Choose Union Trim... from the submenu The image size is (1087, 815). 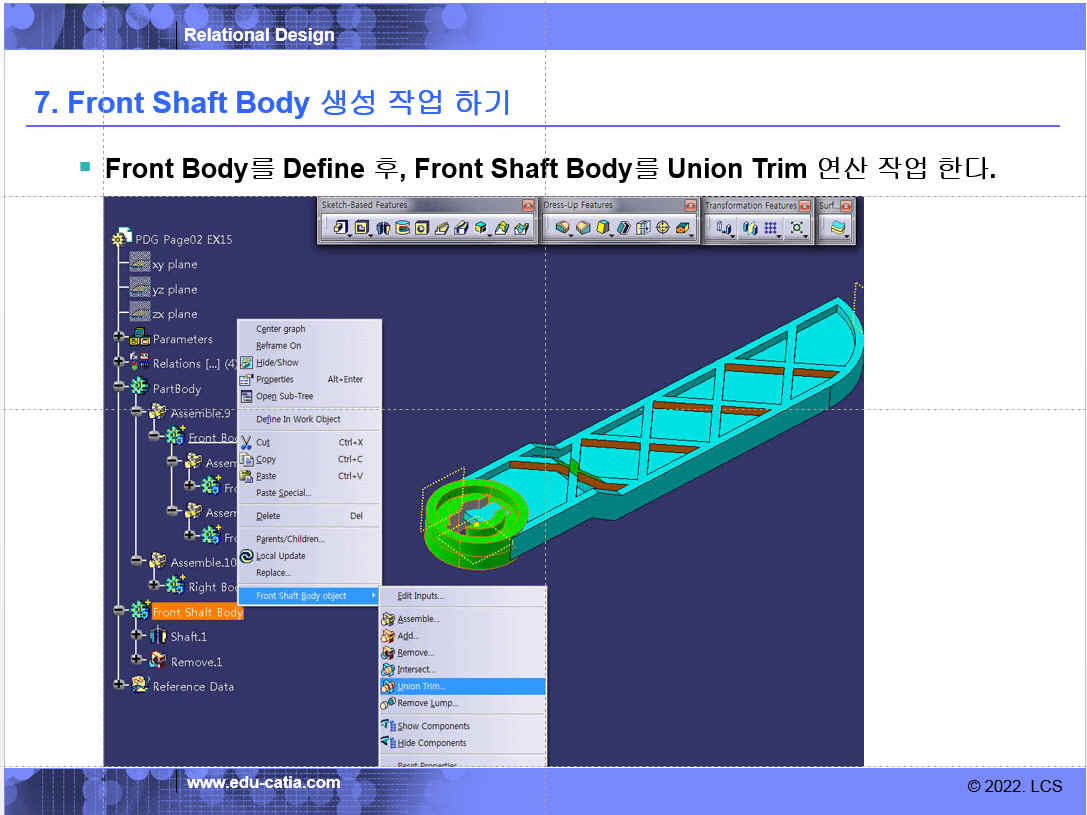coord(421,686)
